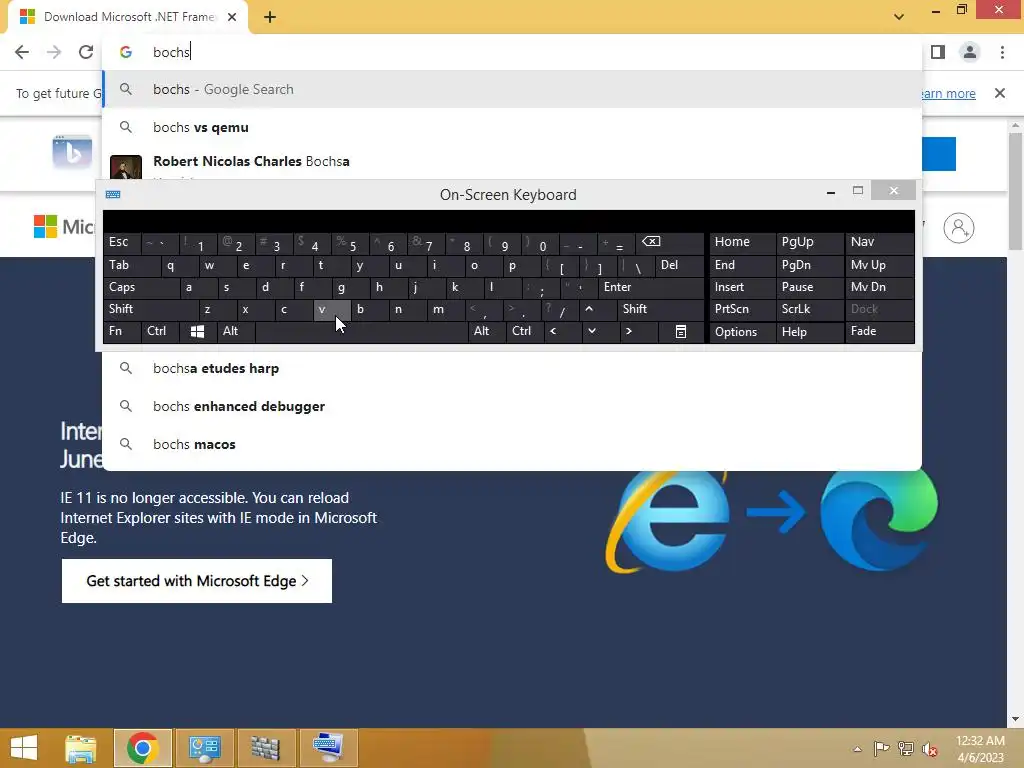Click the space bar on keyboard

362,331
